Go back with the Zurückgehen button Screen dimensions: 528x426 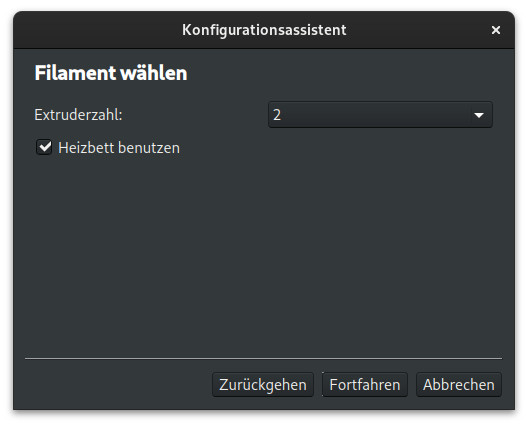point(263,385)
